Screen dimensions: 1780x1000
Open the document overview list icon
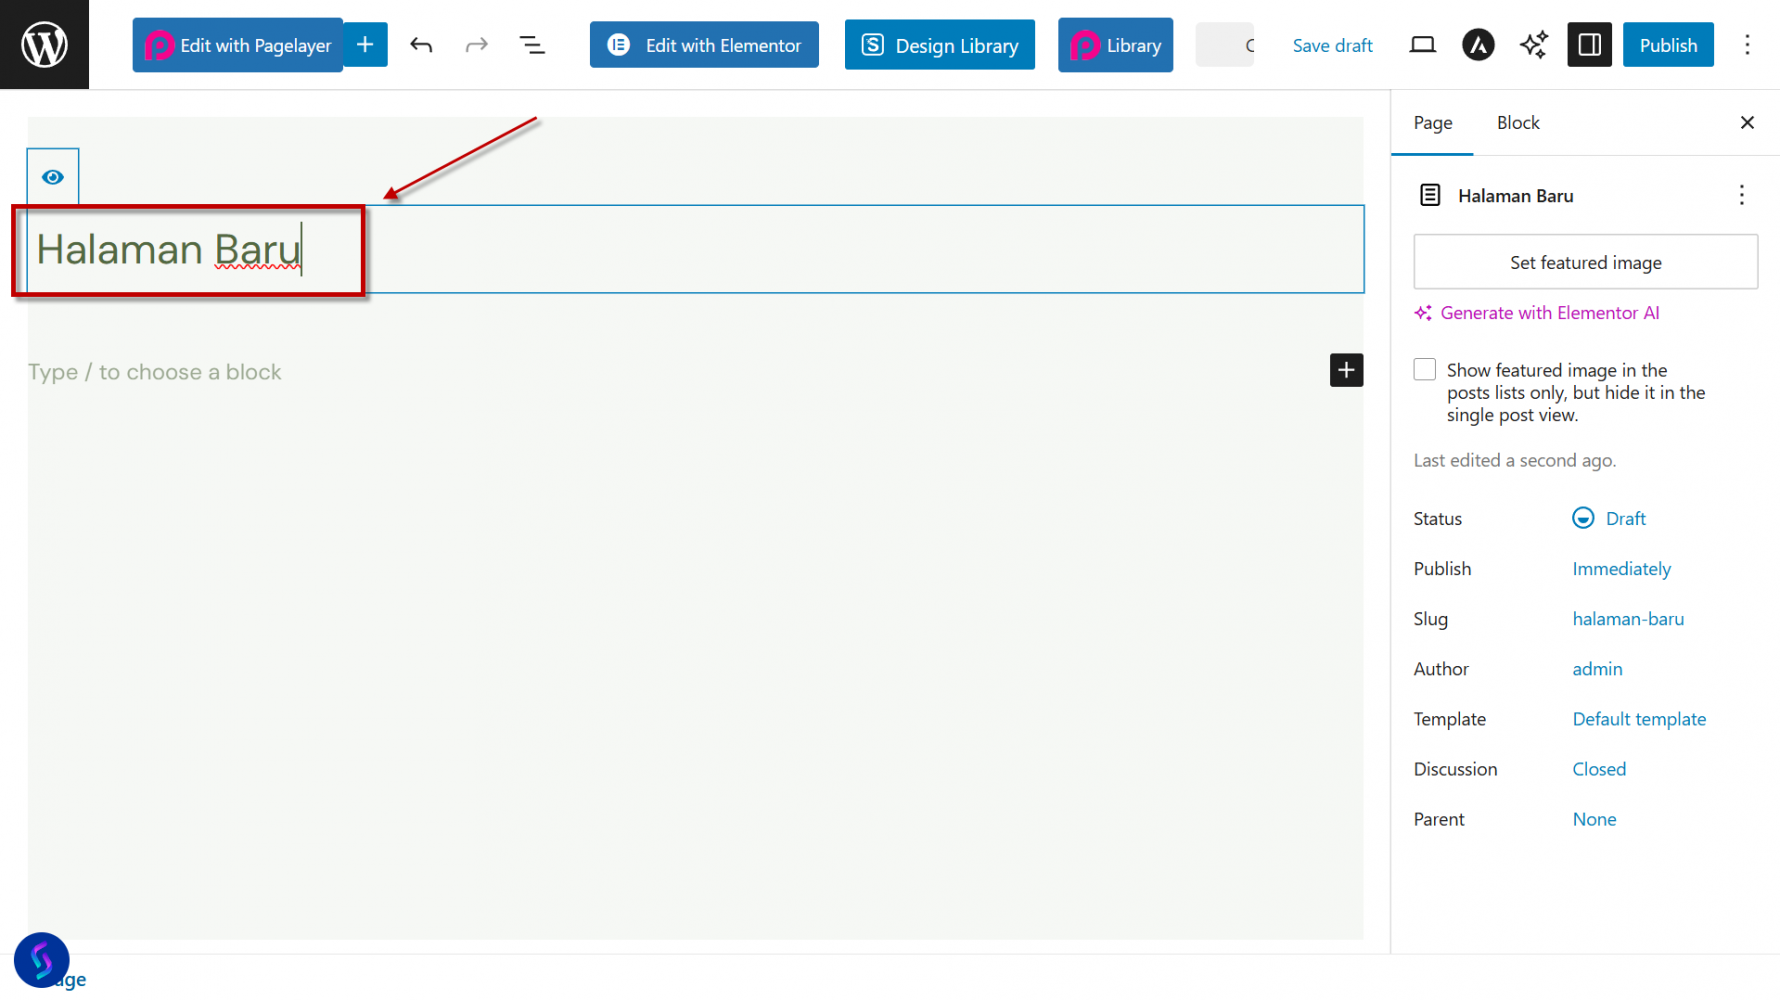click(x=532, y=45)
